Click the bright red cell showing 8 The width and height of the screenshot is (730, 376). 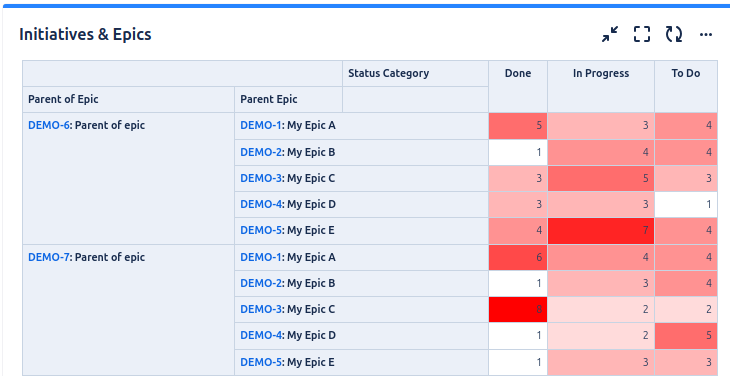pos(518,309)
